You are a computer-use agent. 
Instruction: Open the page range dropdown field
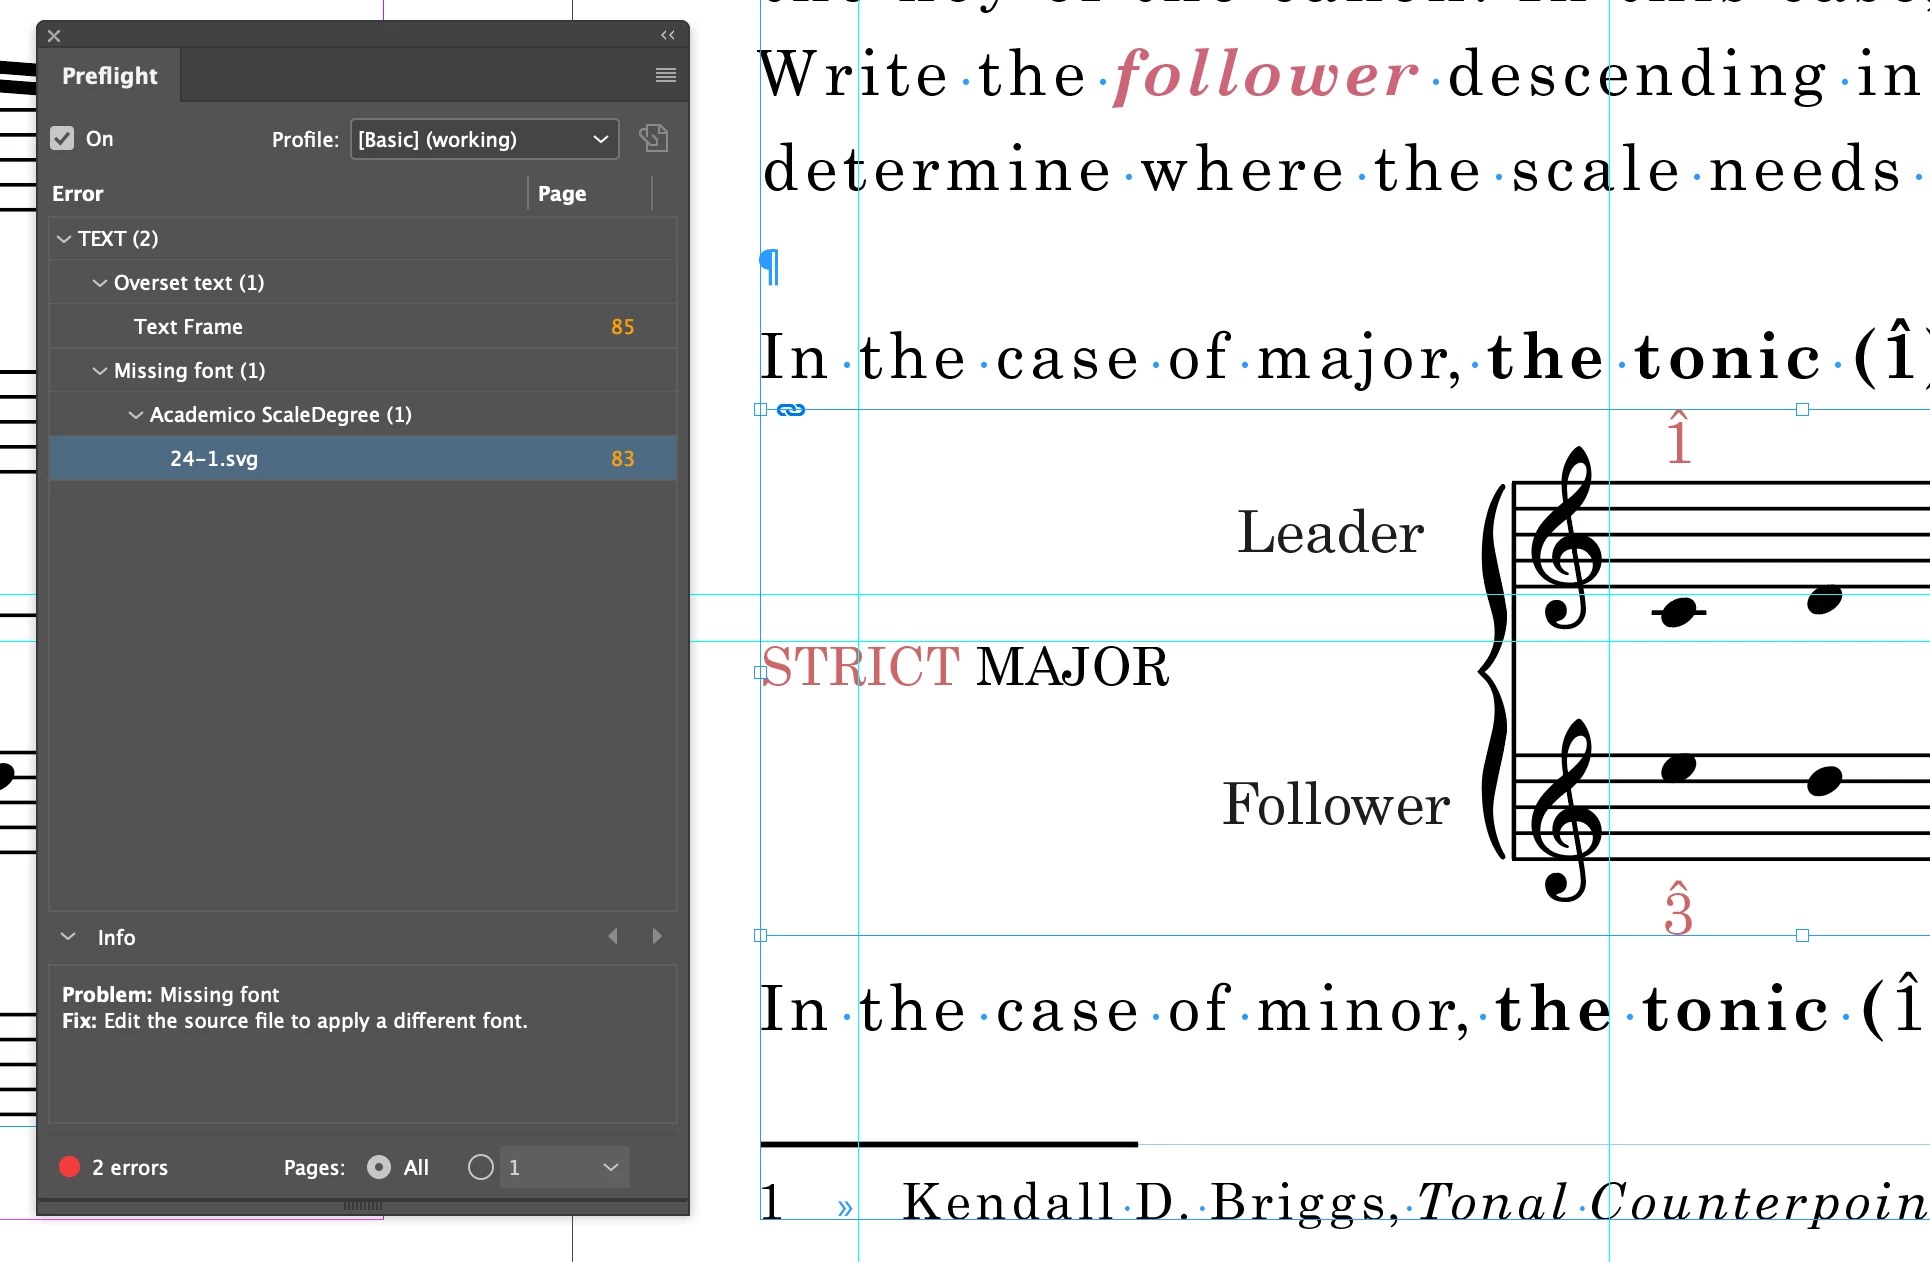click(564, 1167)
